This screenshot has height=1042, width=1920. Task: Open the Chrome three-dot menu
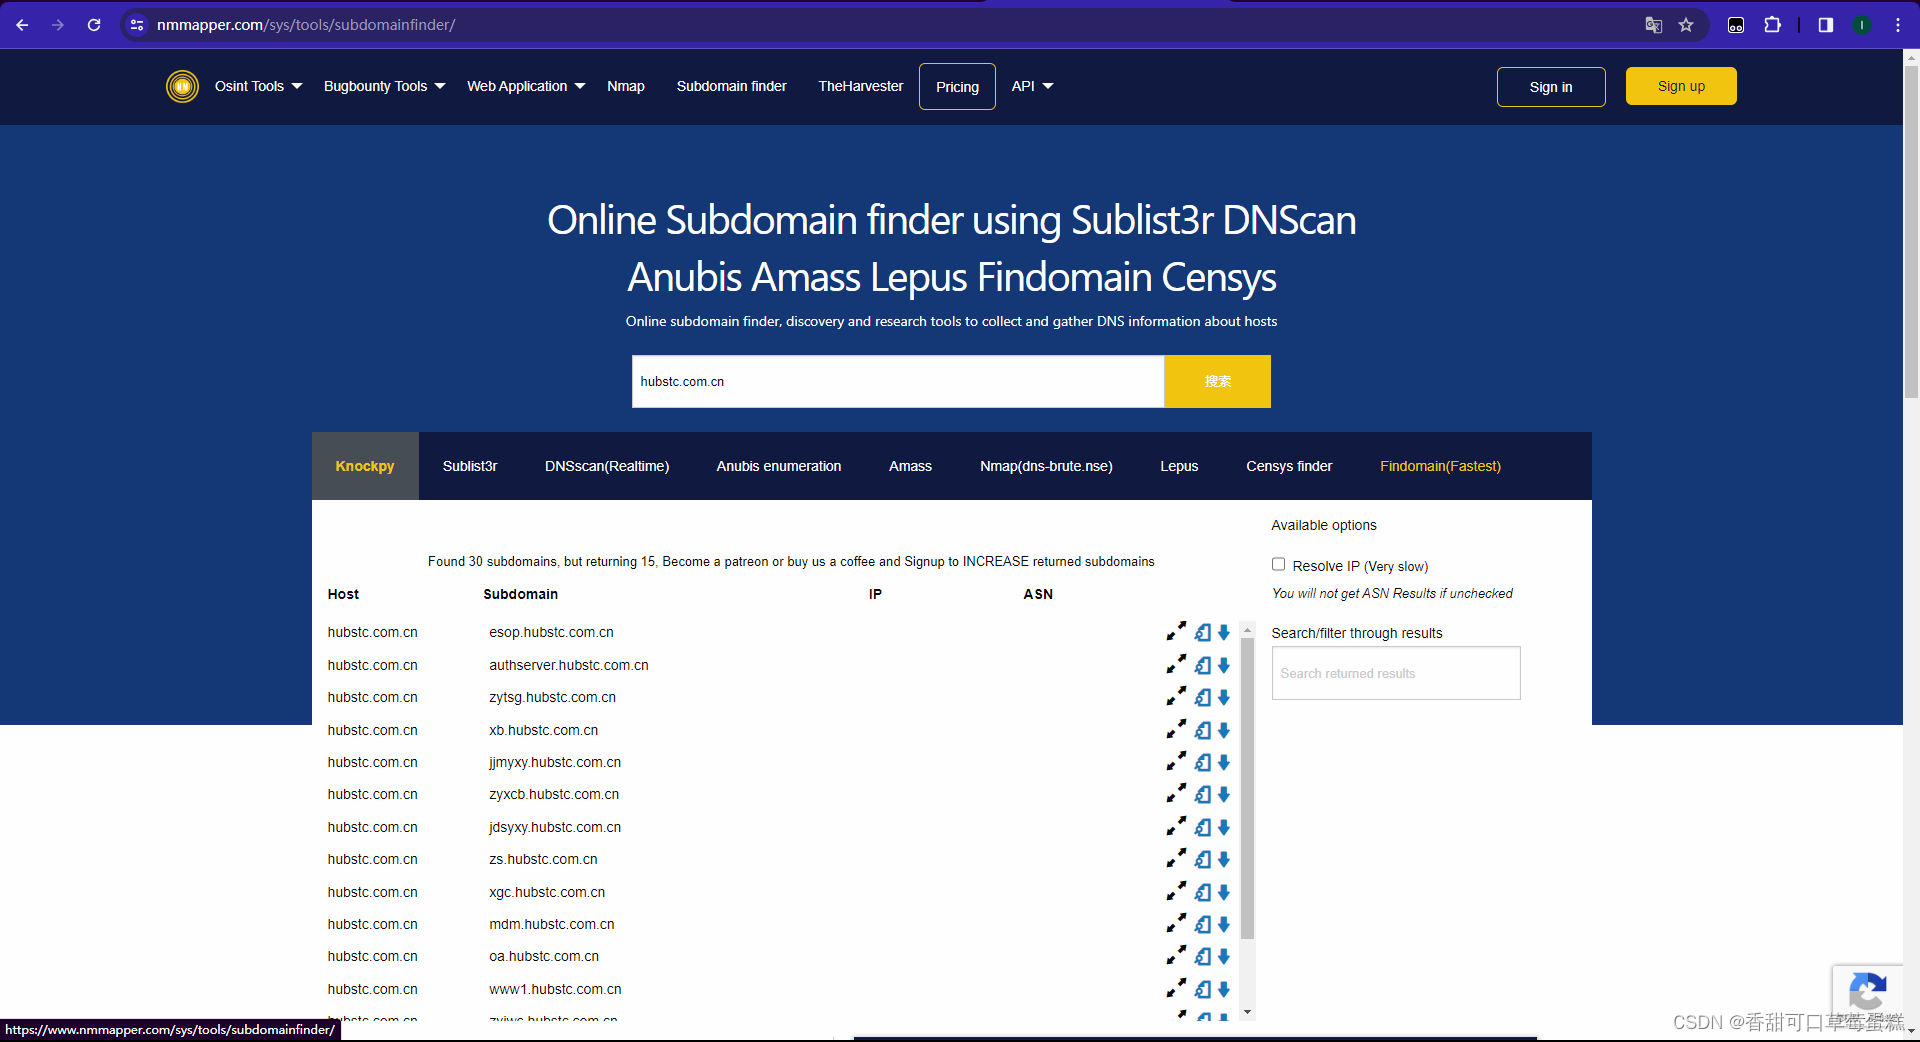[x=1898, y=25]
